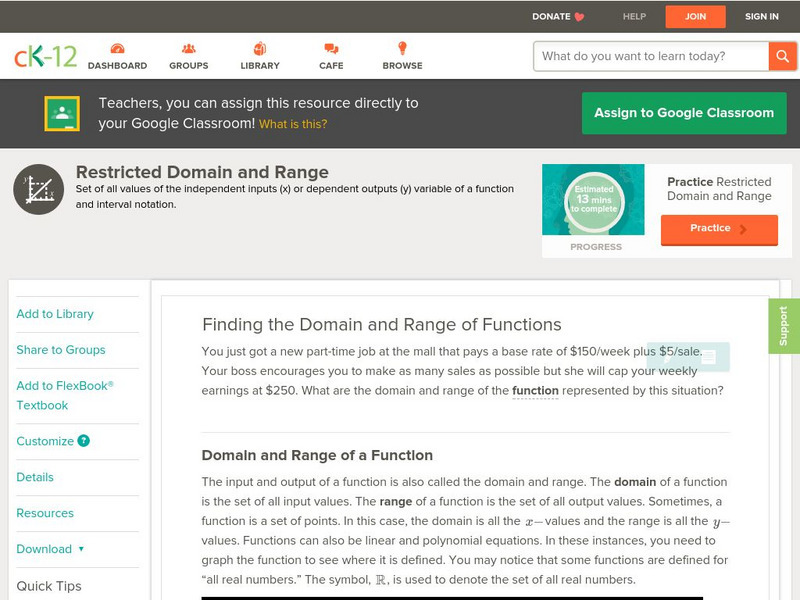Screen dimensions: 800x600
Task: Click the orange search magnifier button
Action: [782, 56]
